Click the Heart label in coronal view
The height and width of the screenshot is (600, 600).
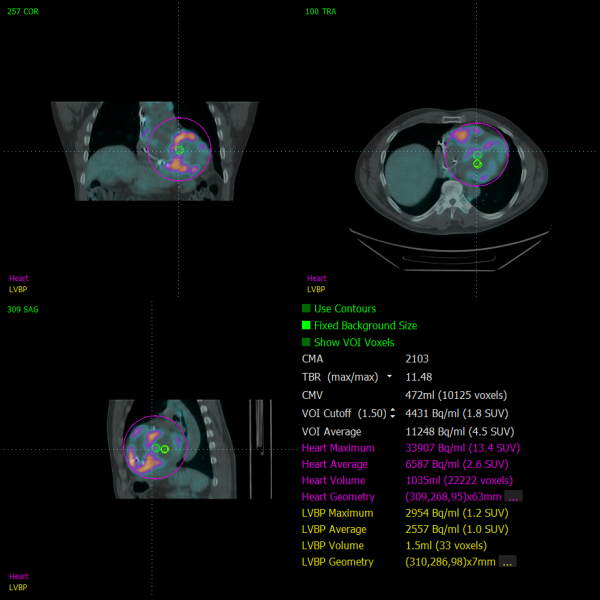(x=19, y=278)
